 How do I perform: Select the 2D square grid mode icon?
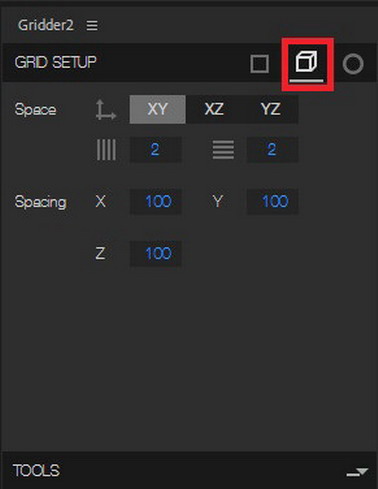pos(259,64)
